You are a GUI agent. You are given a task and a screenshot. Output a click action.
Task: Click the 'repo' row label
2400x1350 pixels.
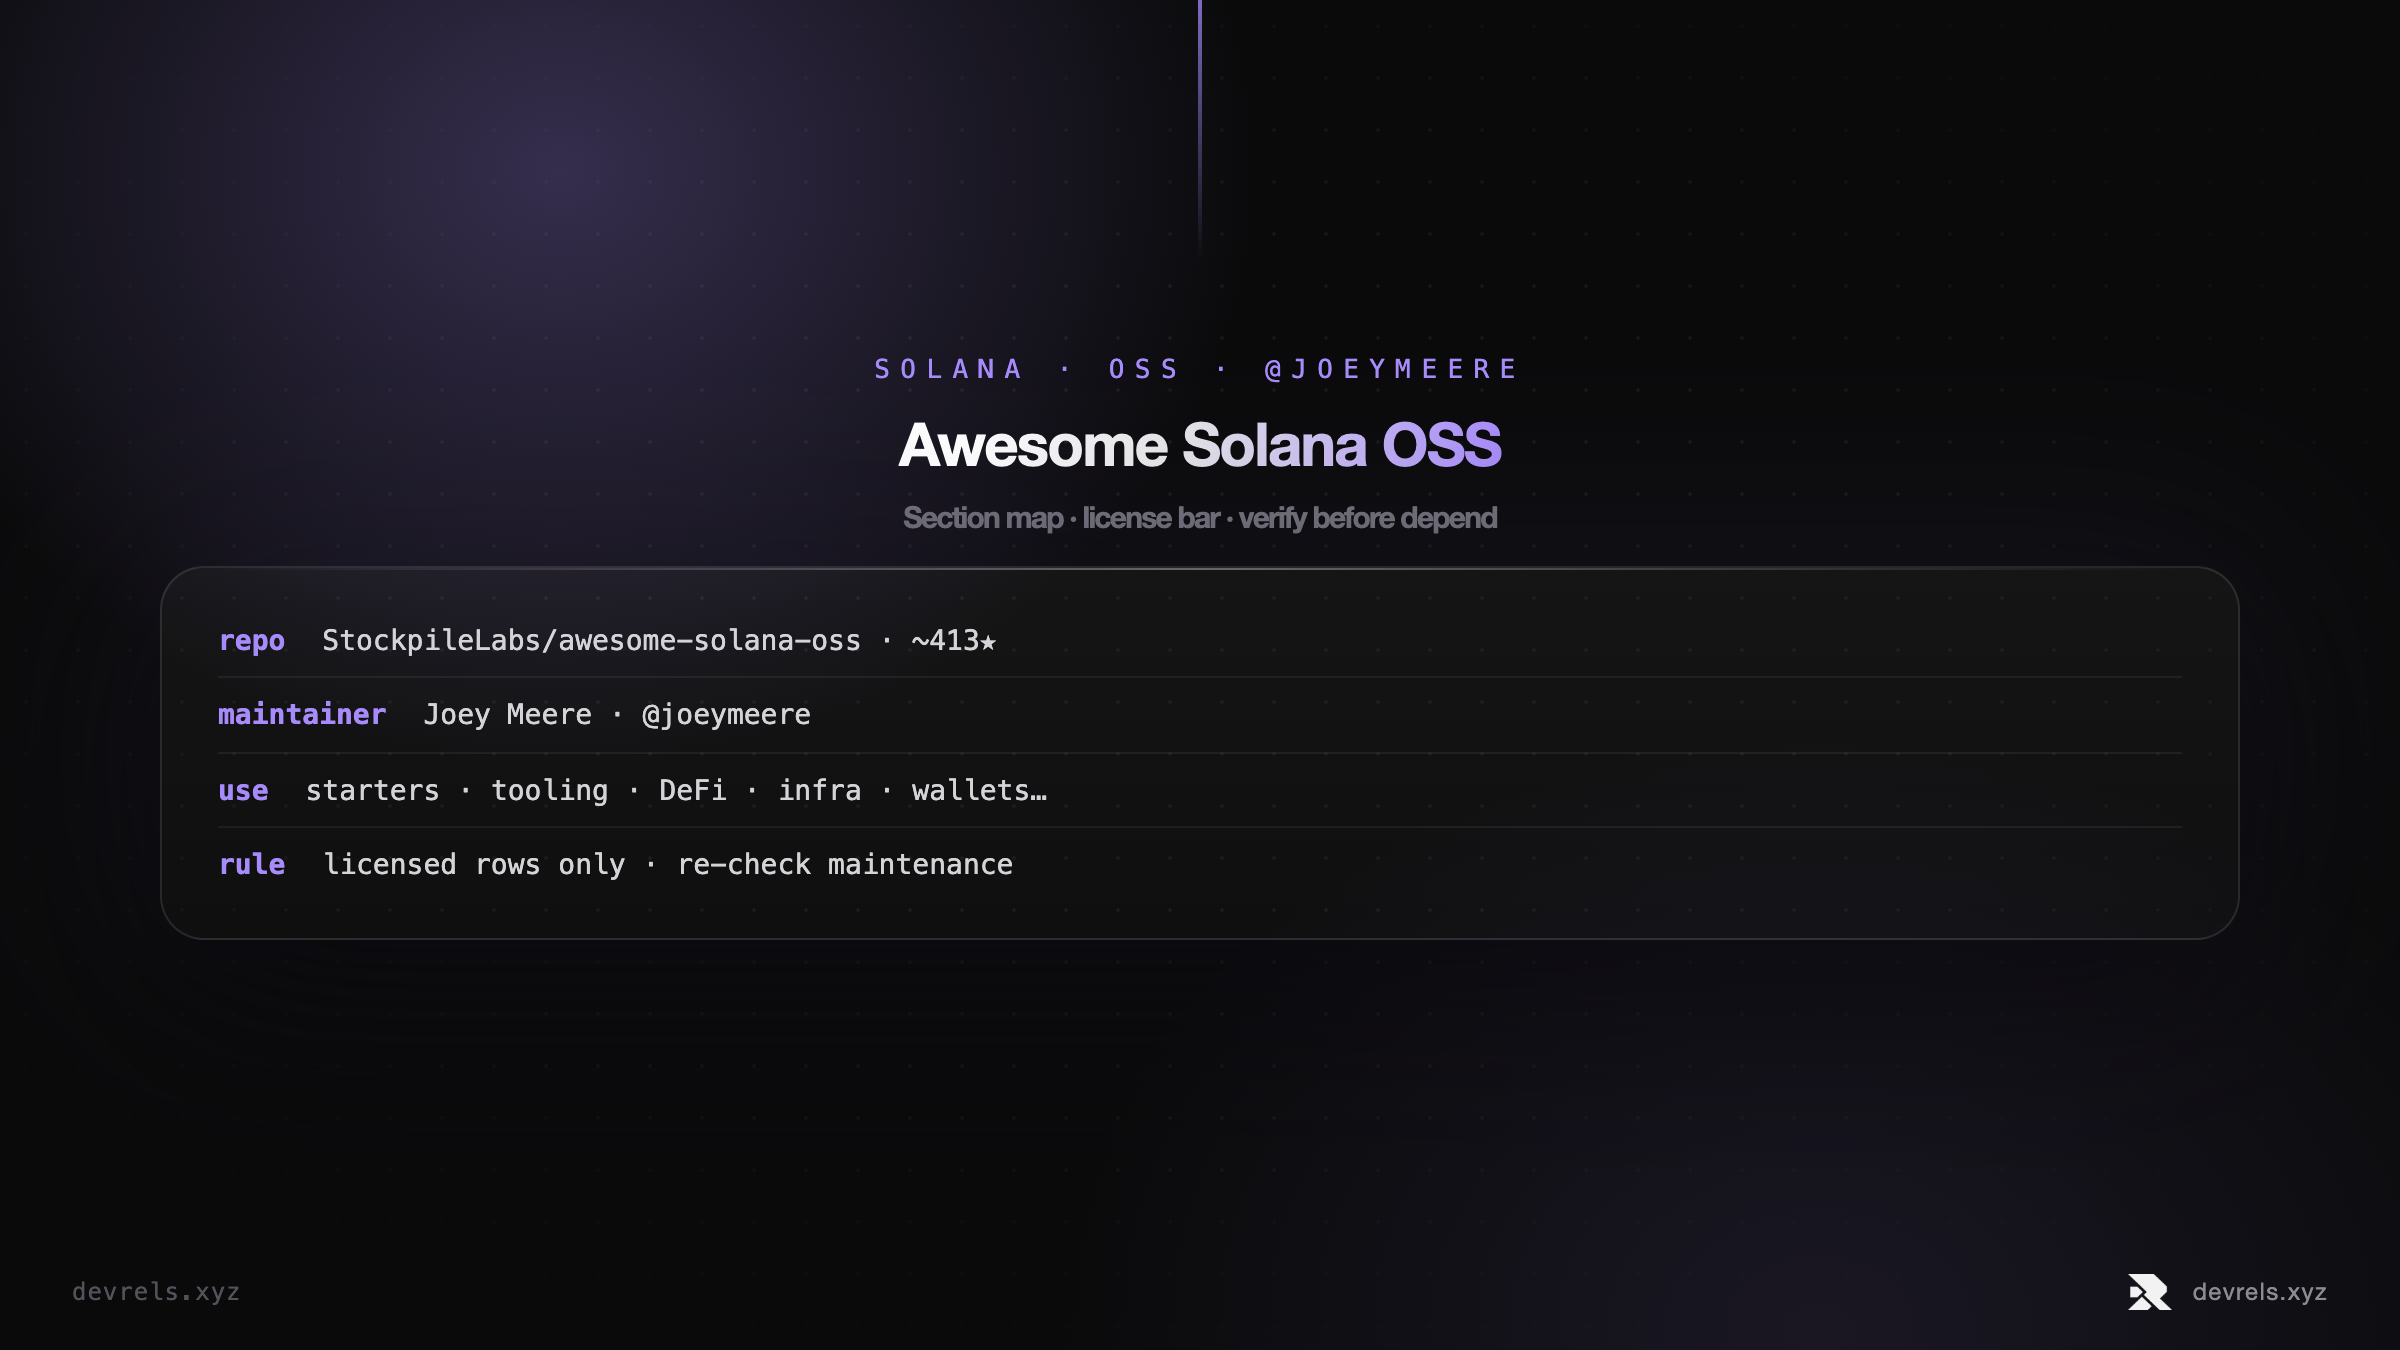point(252,641)
